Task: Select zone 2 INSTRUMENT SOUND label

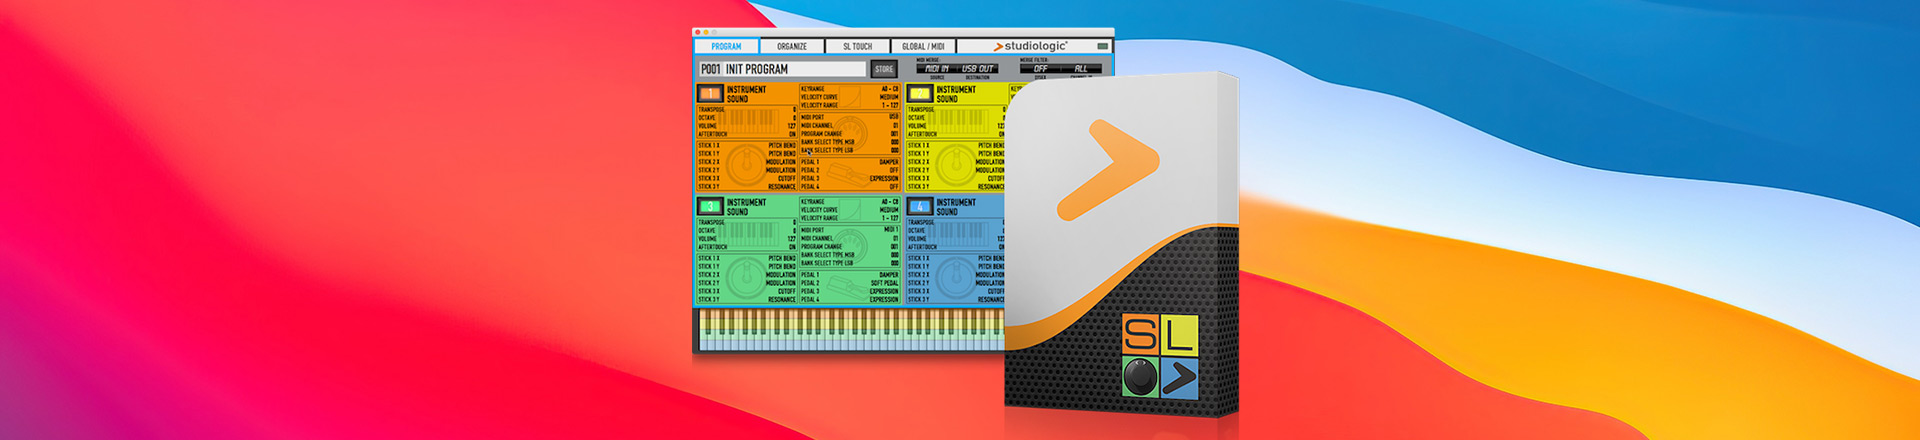Action: coord(956,94)
